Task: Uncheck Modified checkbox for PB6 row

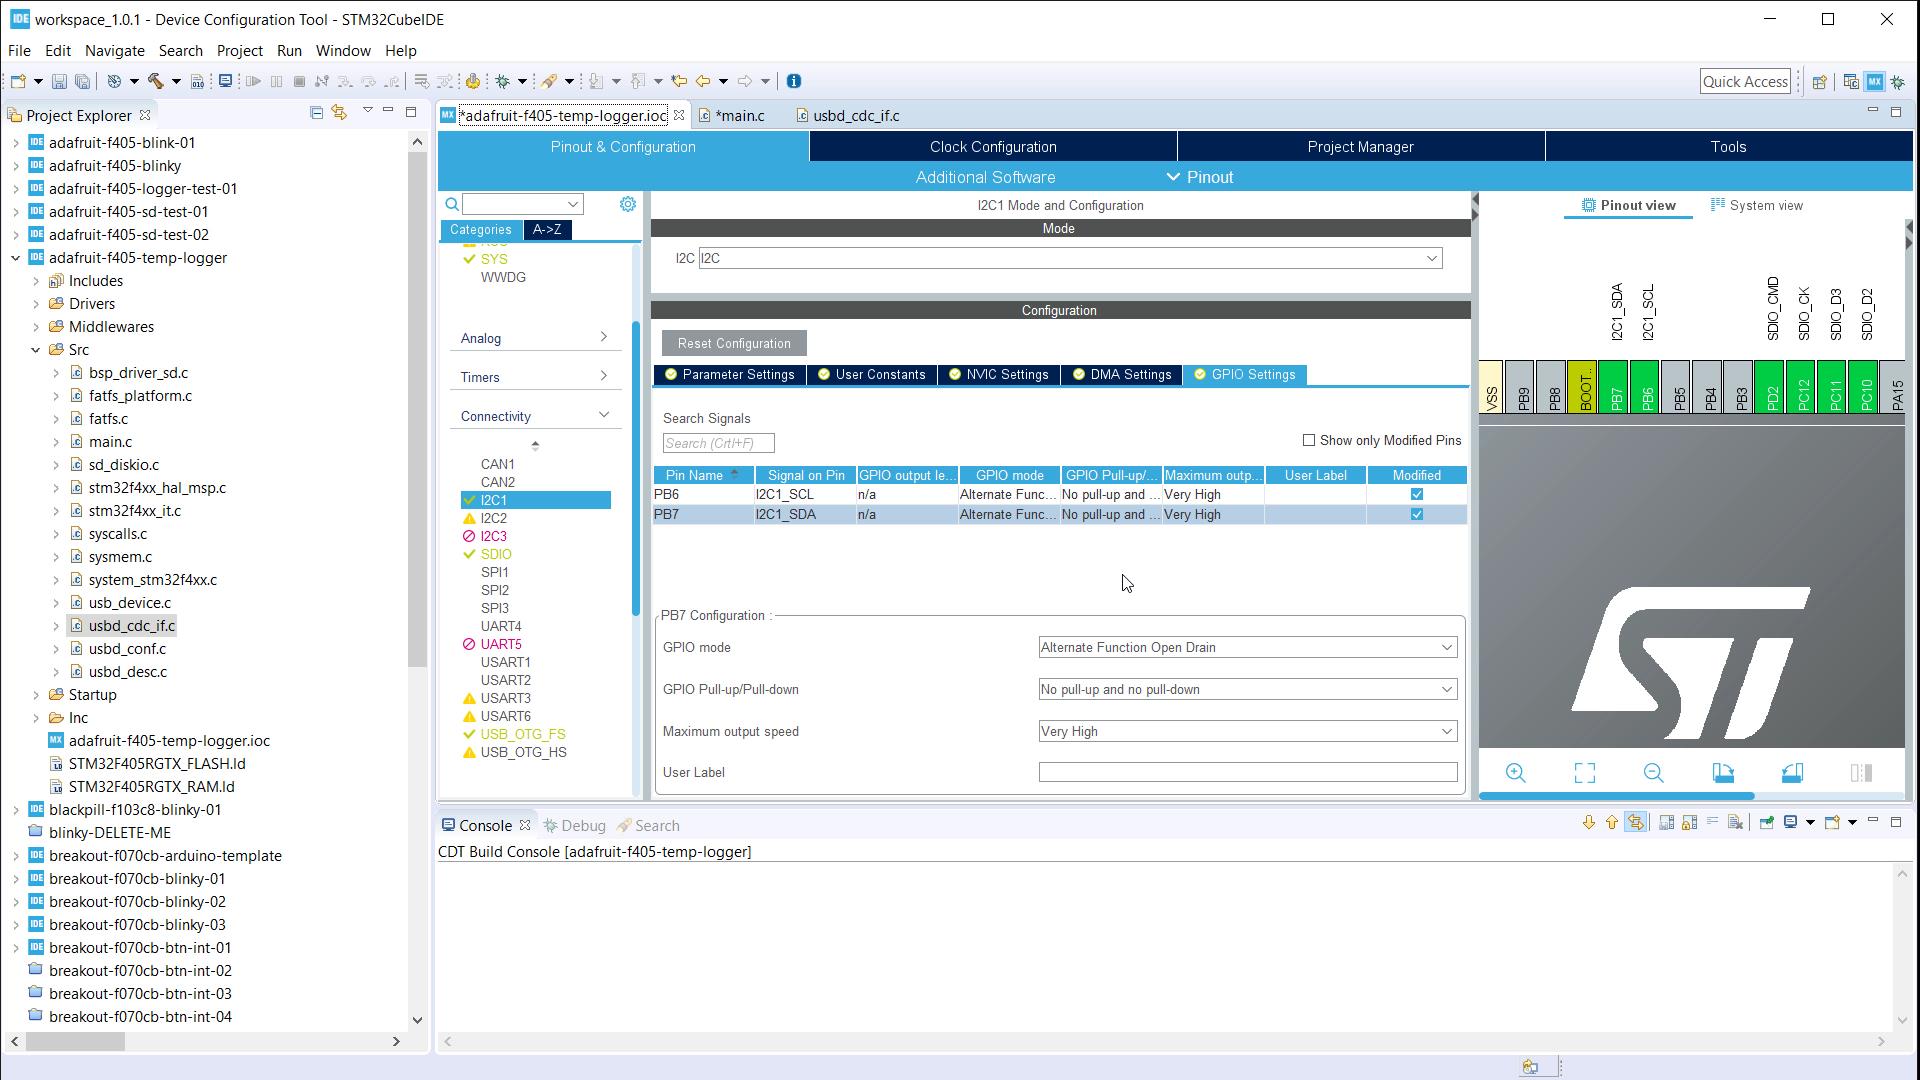Action: pyautogui.click(x=1416, y=494)
